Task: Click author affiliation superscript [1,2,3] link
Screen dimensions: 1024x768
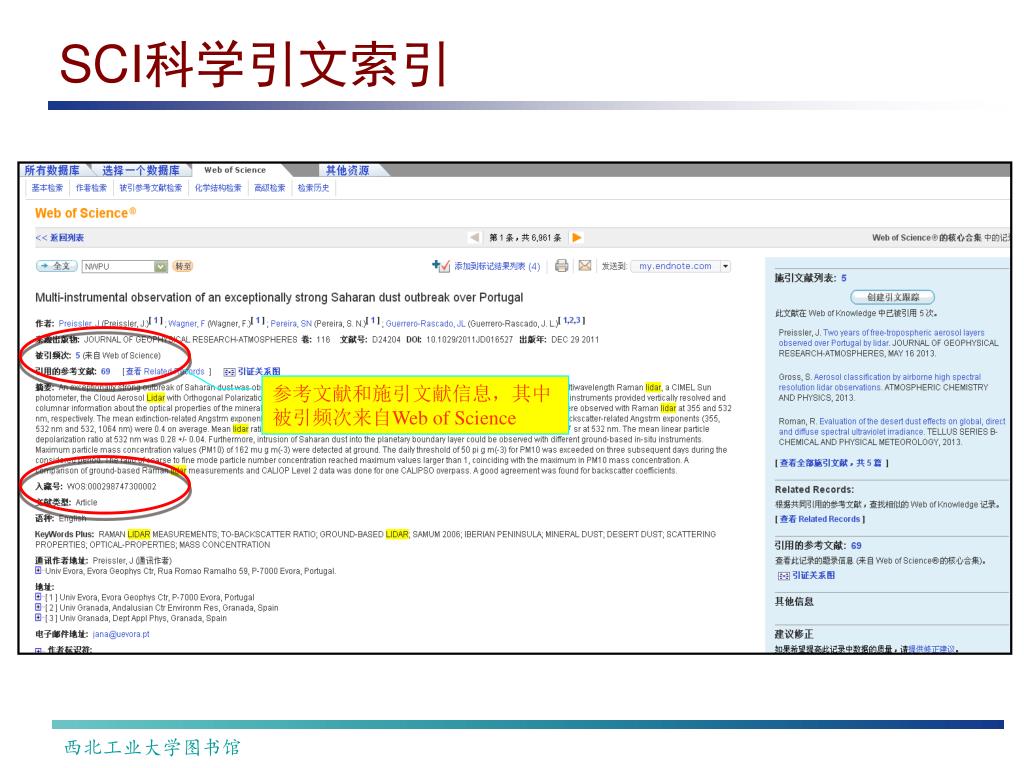Action: pos(572,321)
